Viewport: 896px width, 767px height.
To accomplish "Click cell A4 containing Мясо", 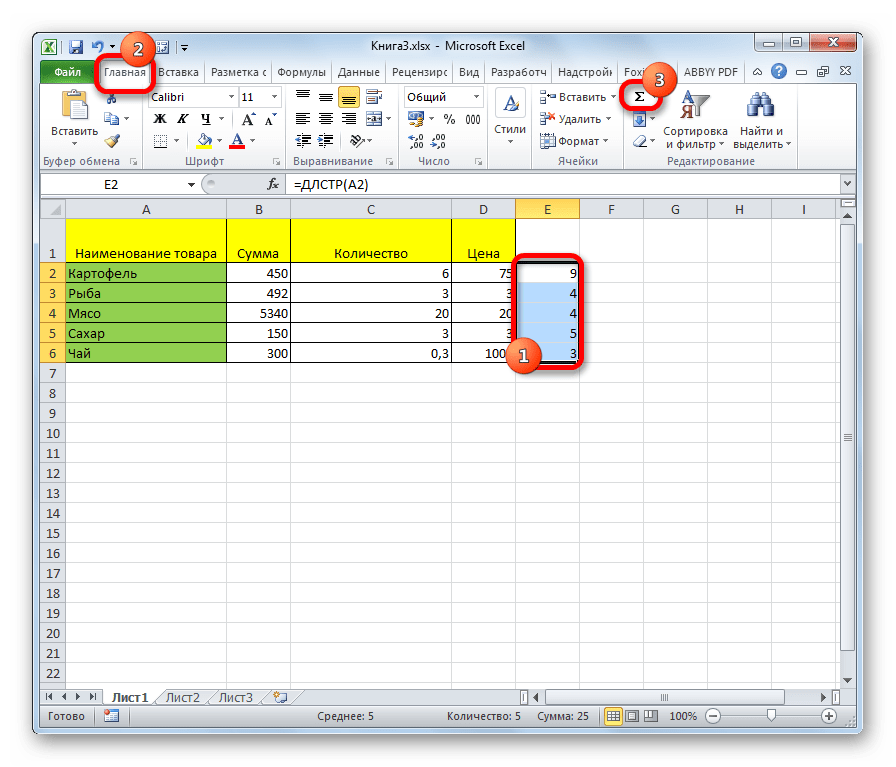I will [x=146, y=313].
